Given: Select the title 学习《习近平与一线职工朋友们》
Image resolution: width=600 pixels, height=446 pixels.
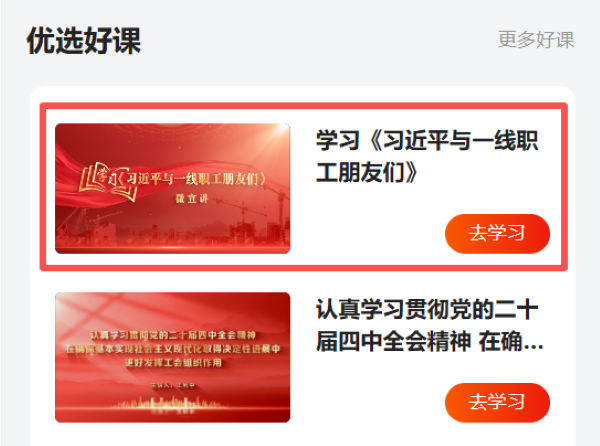Looking at the screenshot, I should tap(427, 156).
